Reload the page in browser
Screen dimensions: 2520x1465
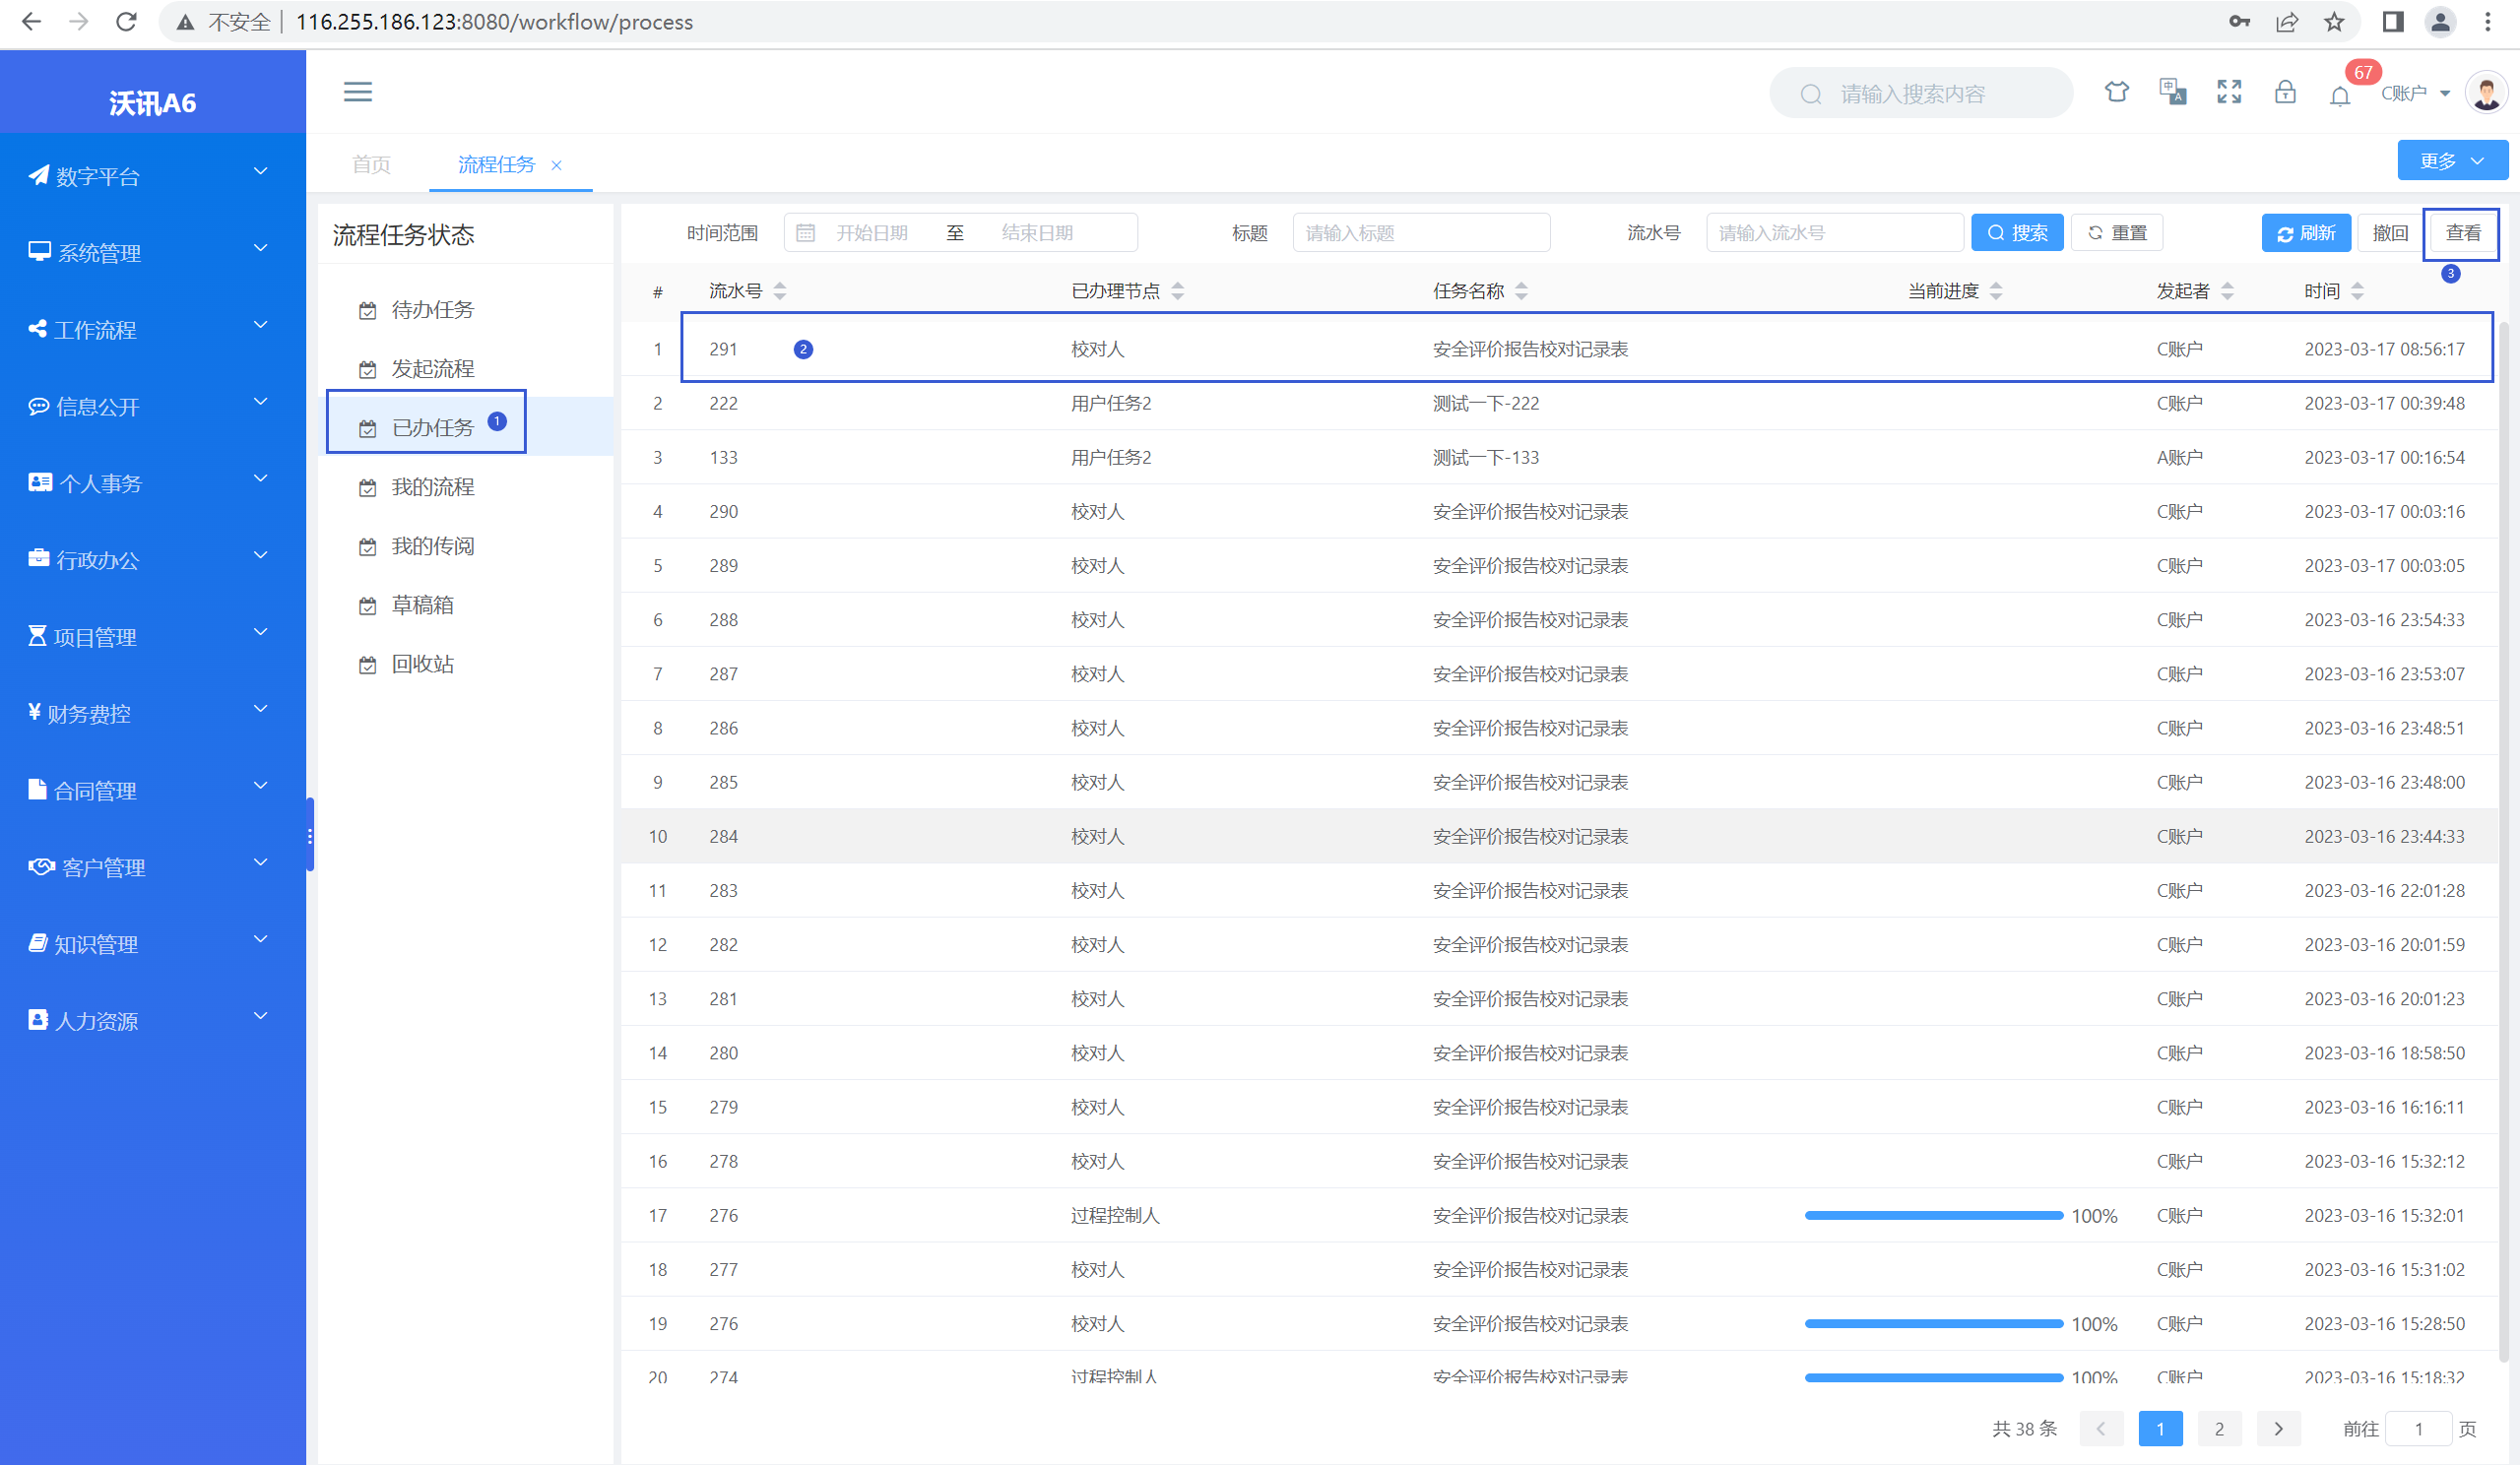click(126, 22)
